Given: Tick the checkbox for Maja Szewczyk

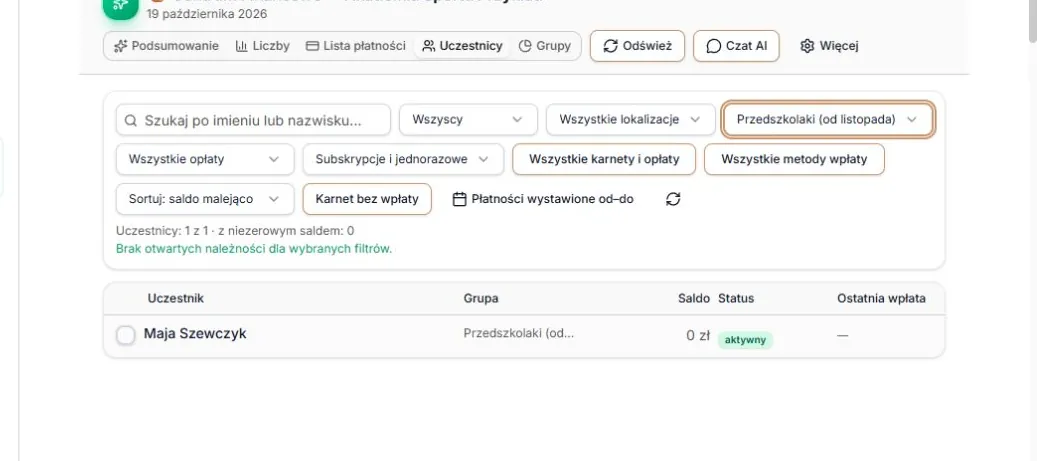Looking at the screenshot, I should (126, 335).
